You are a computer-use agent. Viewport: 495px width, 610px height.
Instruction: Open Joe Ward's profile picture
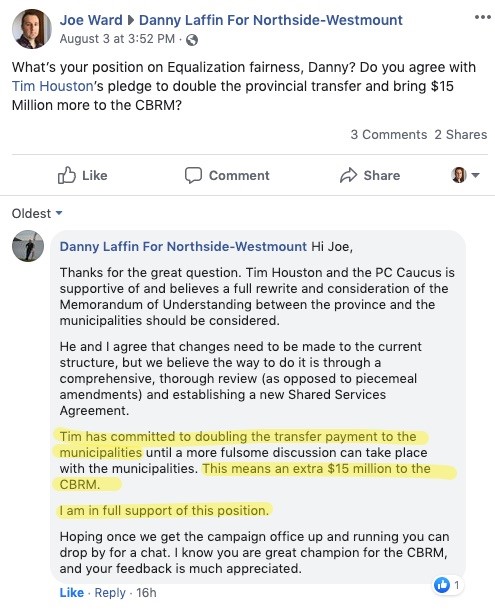32,28
